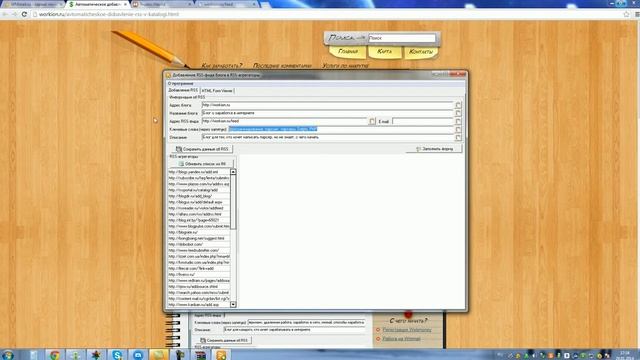Select the search.yahoo.com entry in the list
Screen dimensions: 640x360
coord(199,293)
